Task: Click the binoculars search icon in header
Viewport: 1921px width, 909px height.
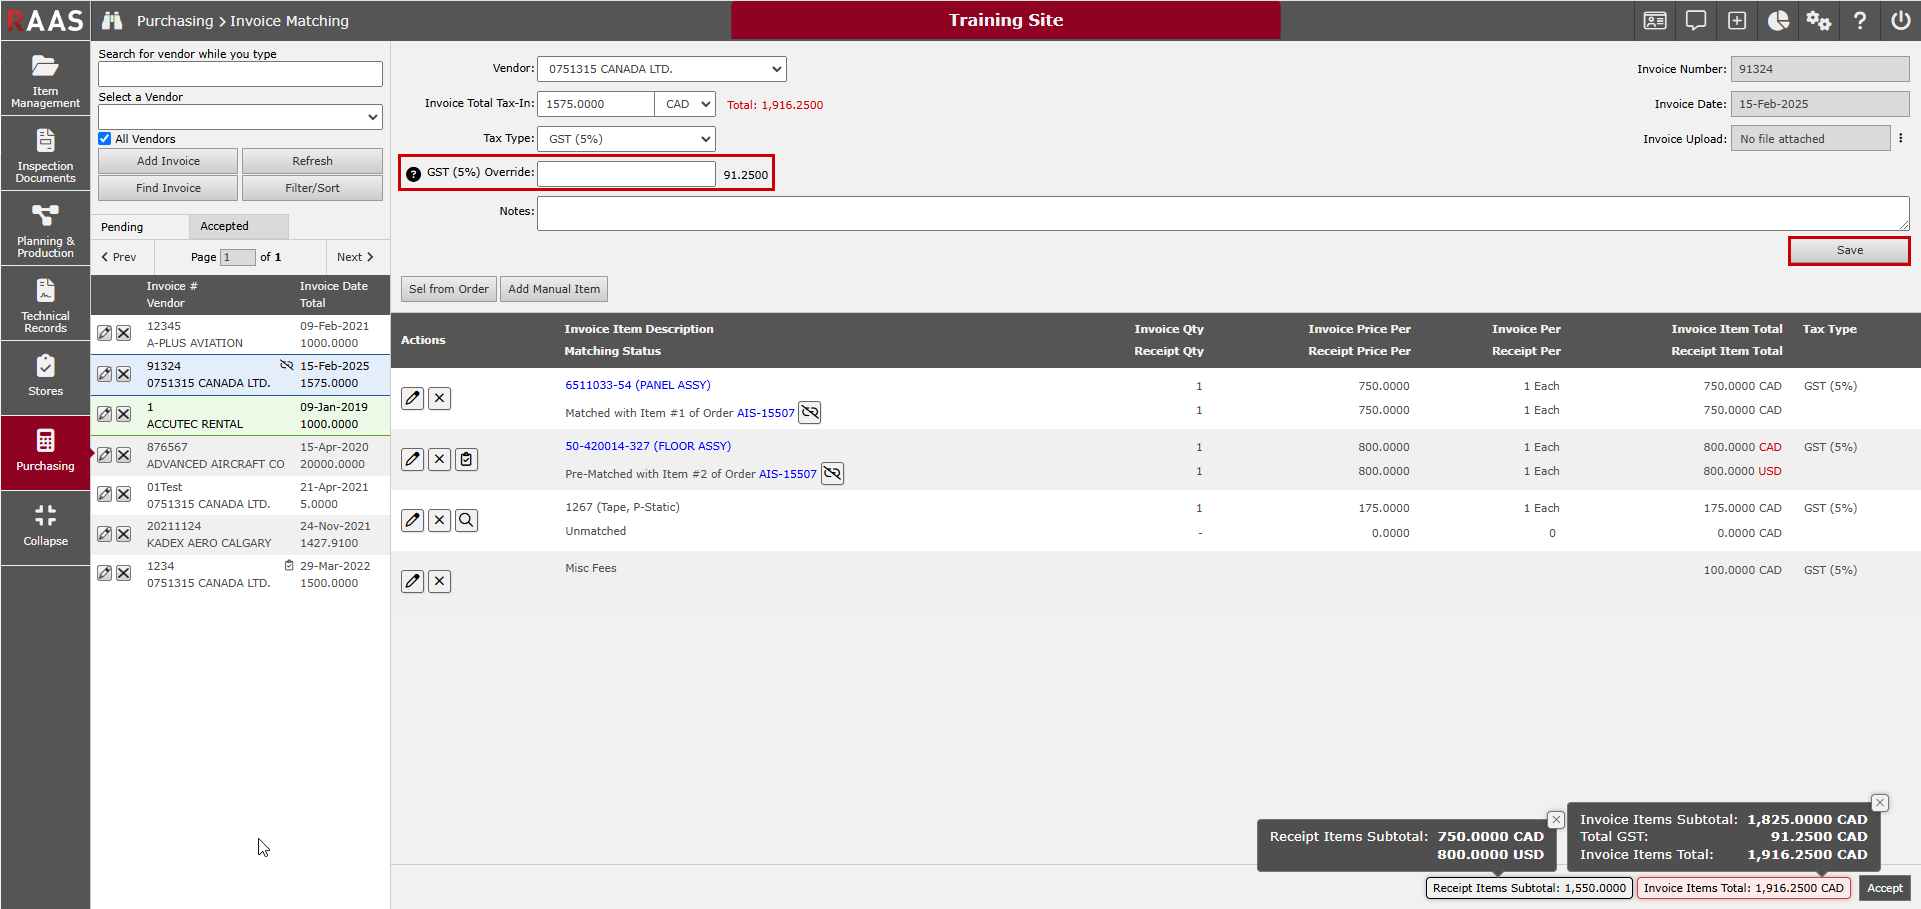Action: coord(112,21)
